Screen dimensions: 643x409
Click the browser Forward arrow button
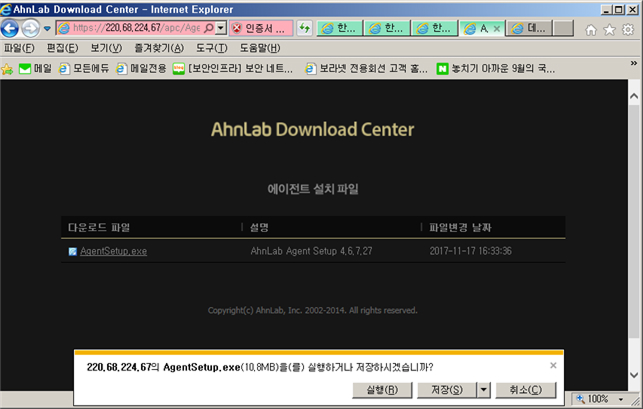click(30, 28)
